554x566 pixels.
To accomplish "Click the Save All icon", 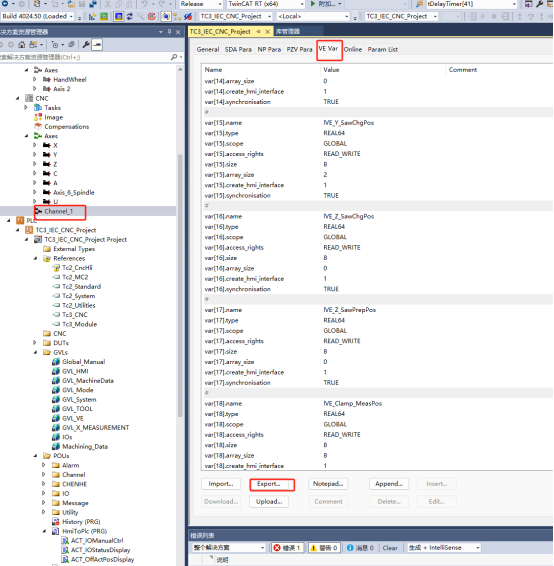I will pos(93,4).
